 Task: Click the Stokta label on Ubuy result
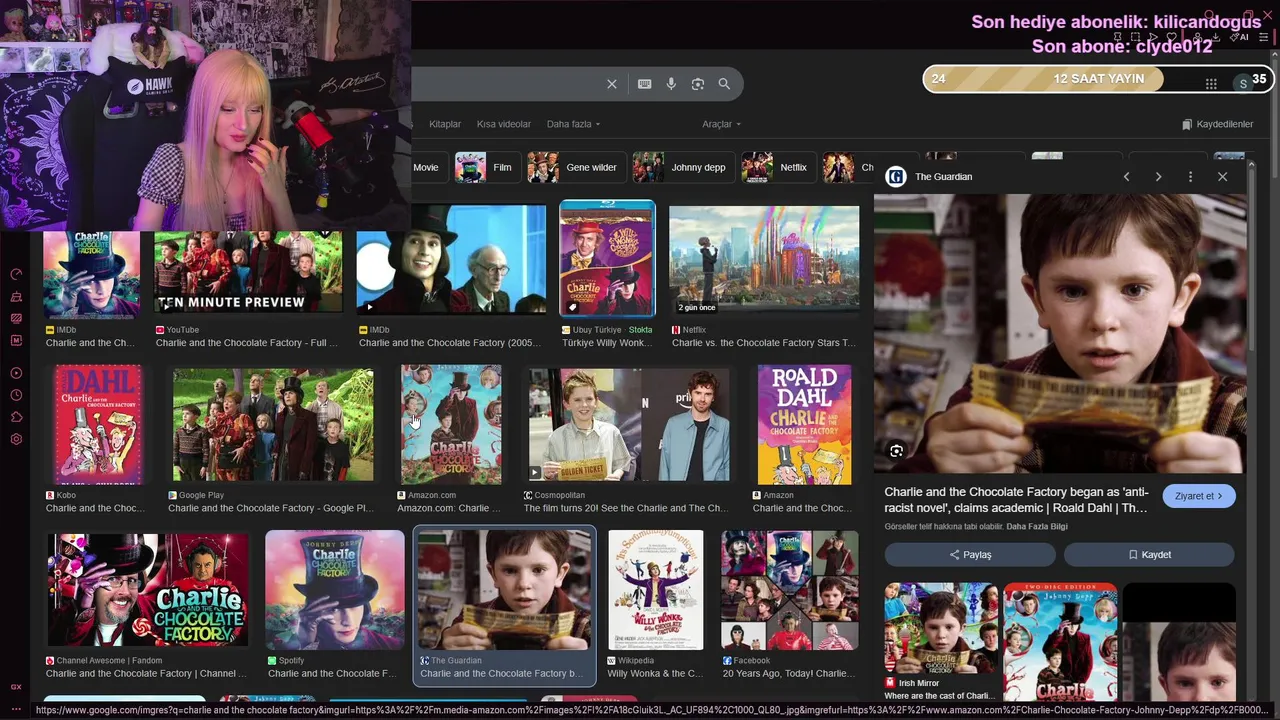tap(640, 330)
